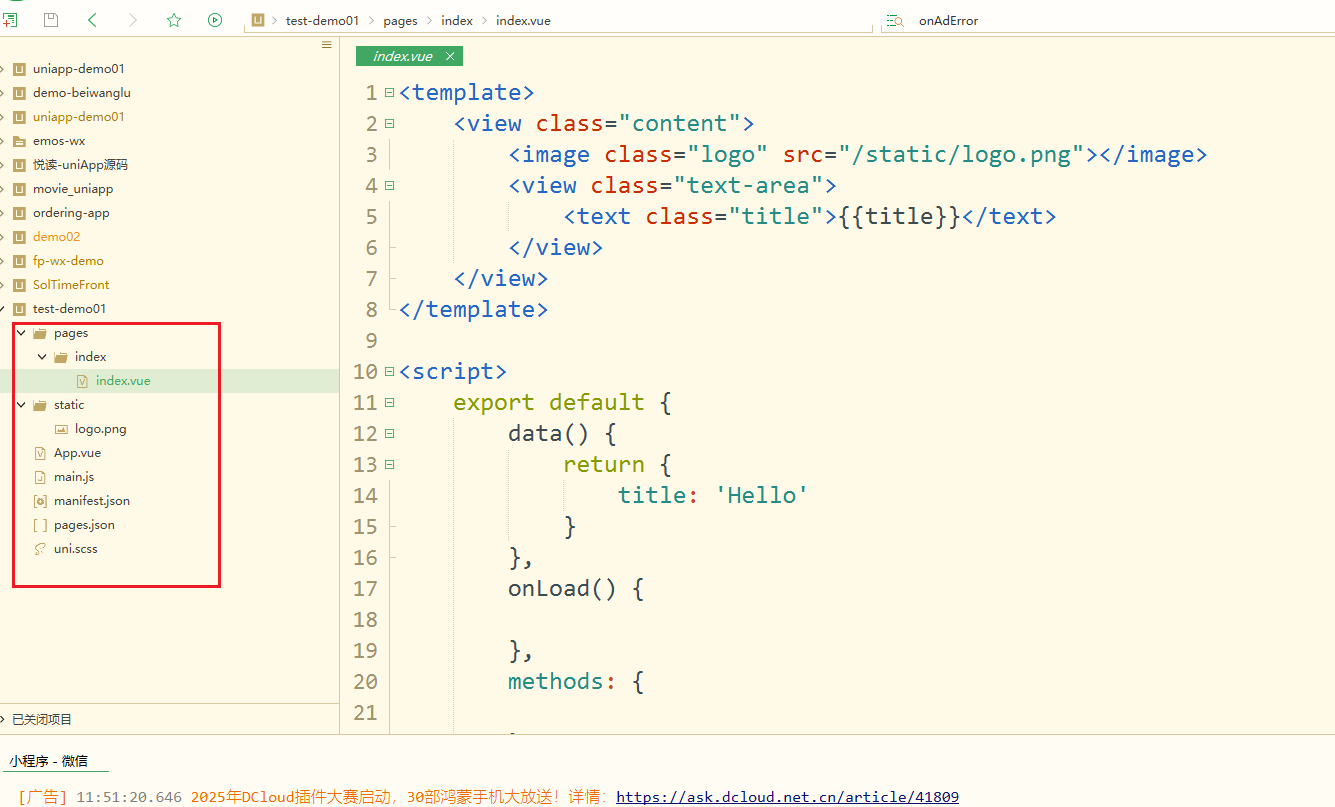
Task: Open the ask.dcloud.net.cn article link
Action: [x=787, y=797]
